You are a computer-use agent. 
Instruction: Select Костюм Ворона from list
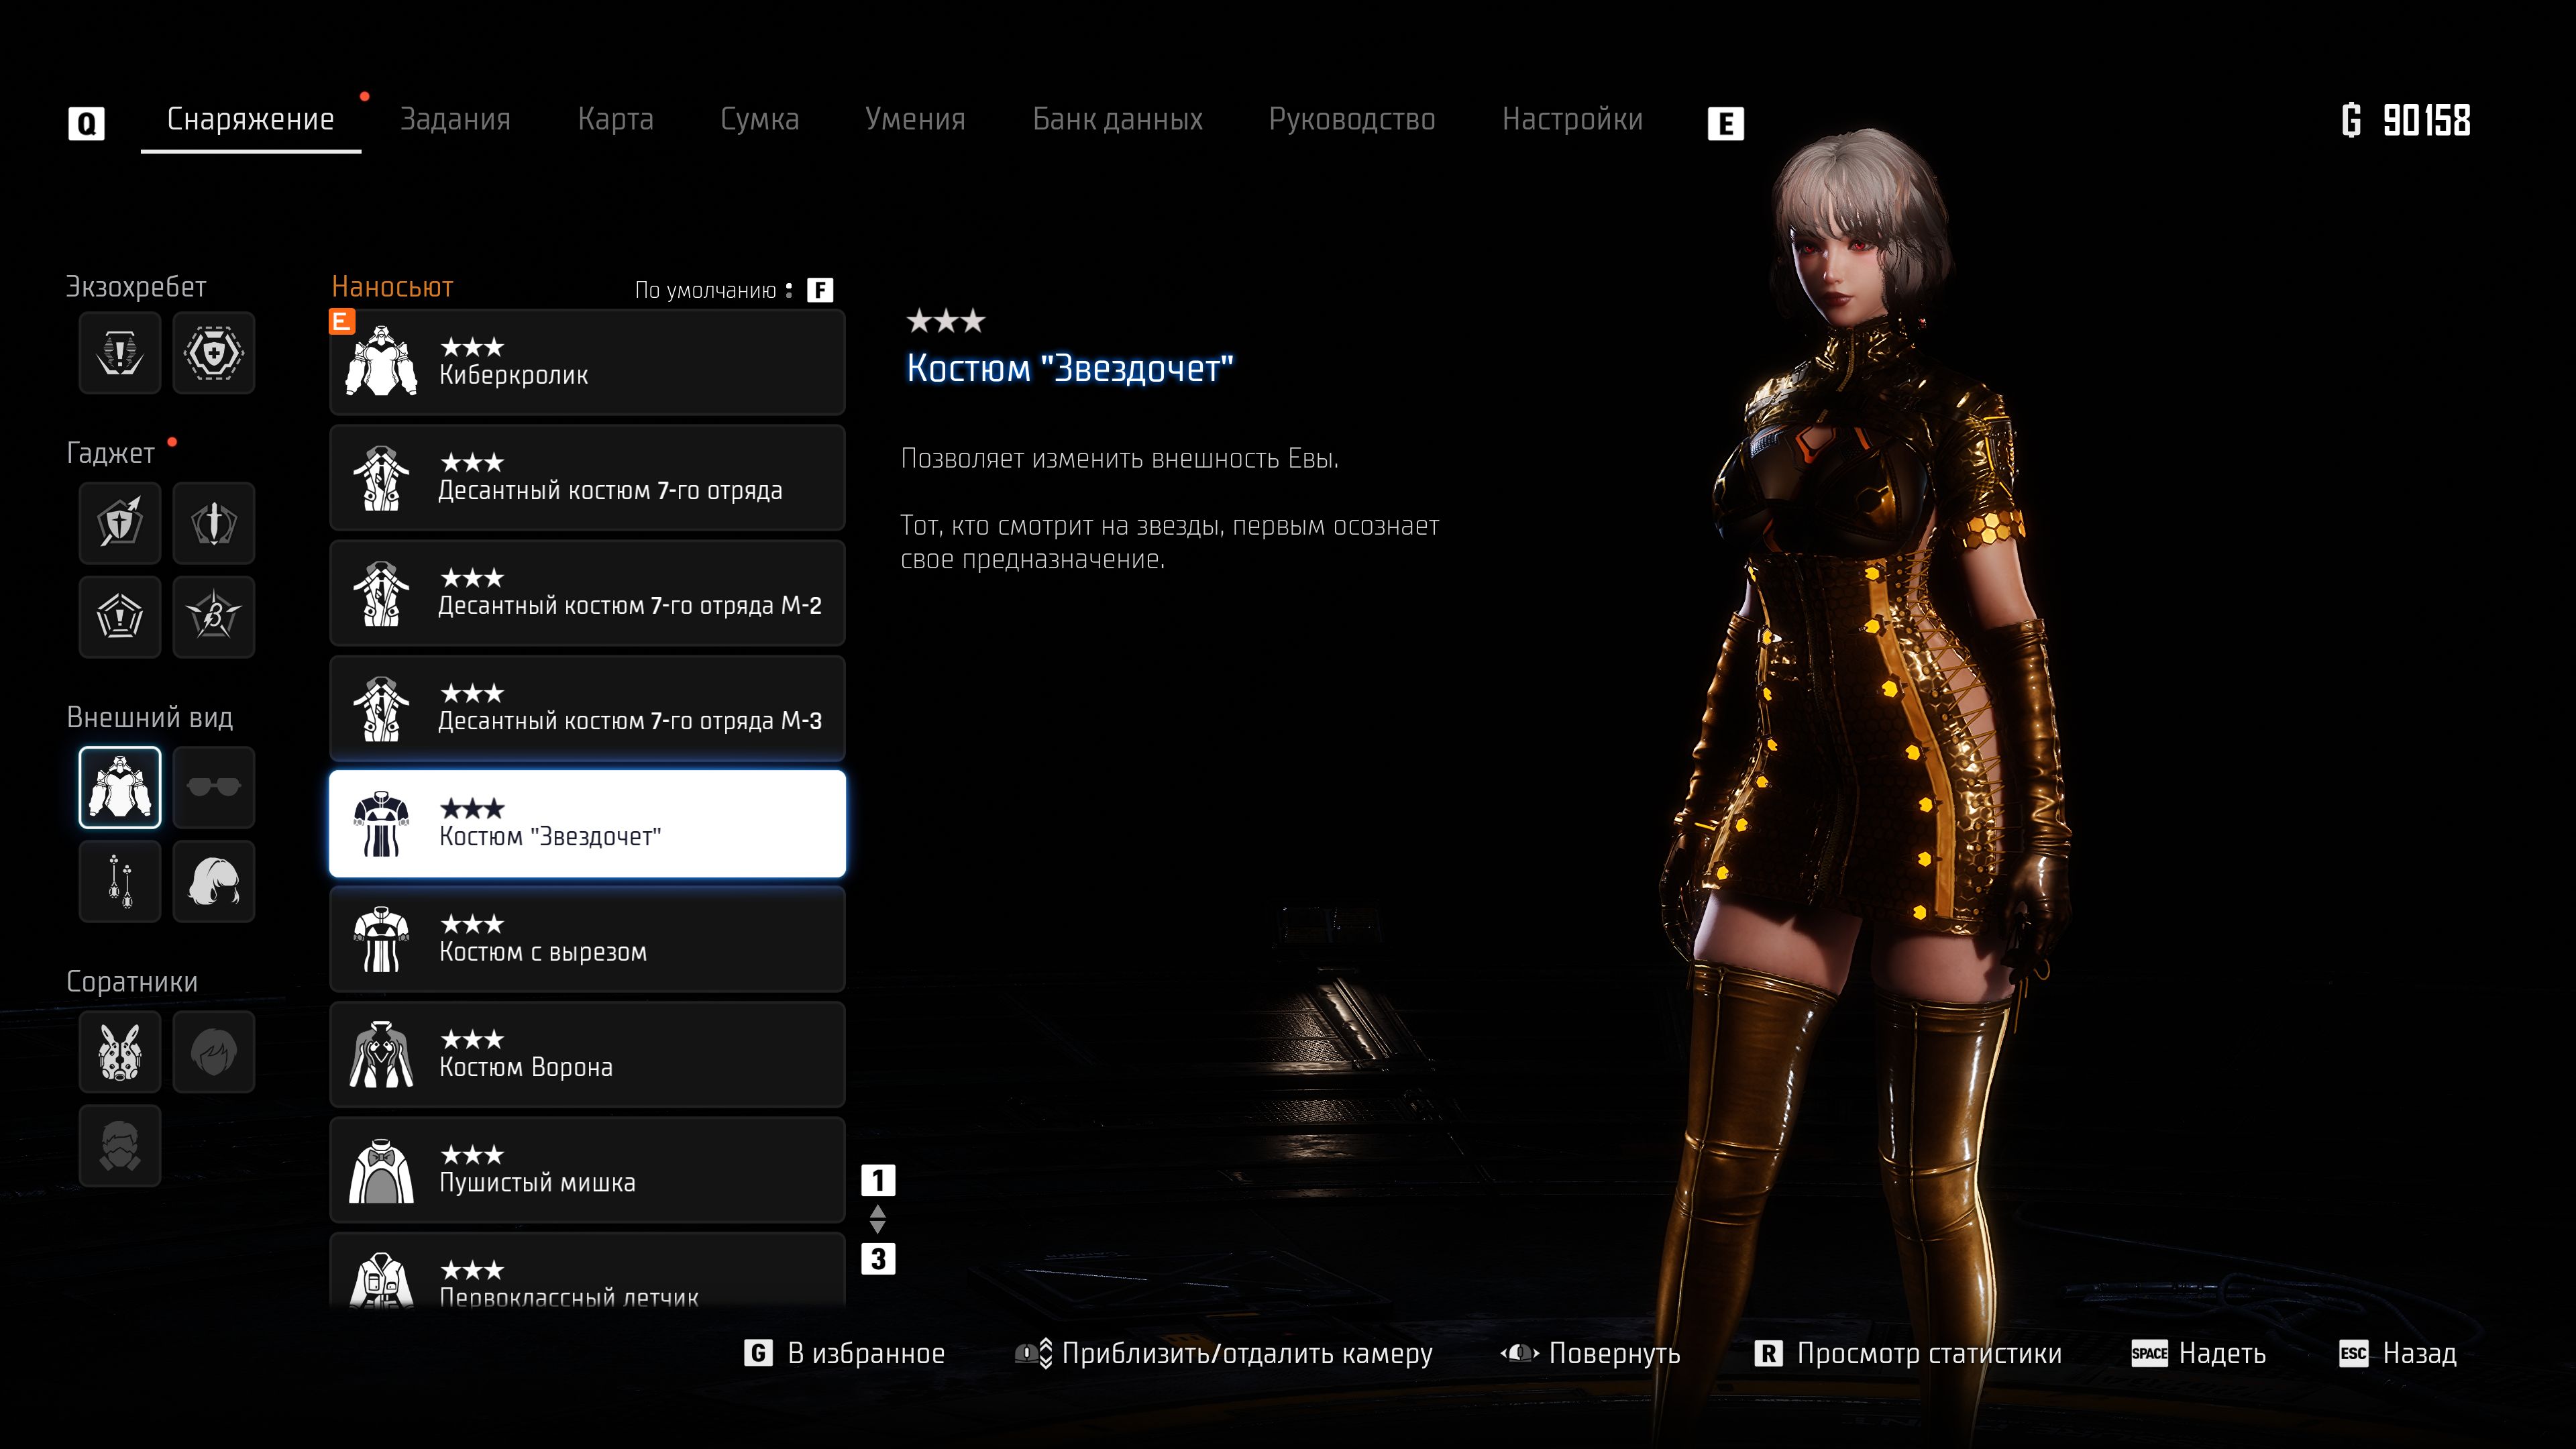point(587,1054)
